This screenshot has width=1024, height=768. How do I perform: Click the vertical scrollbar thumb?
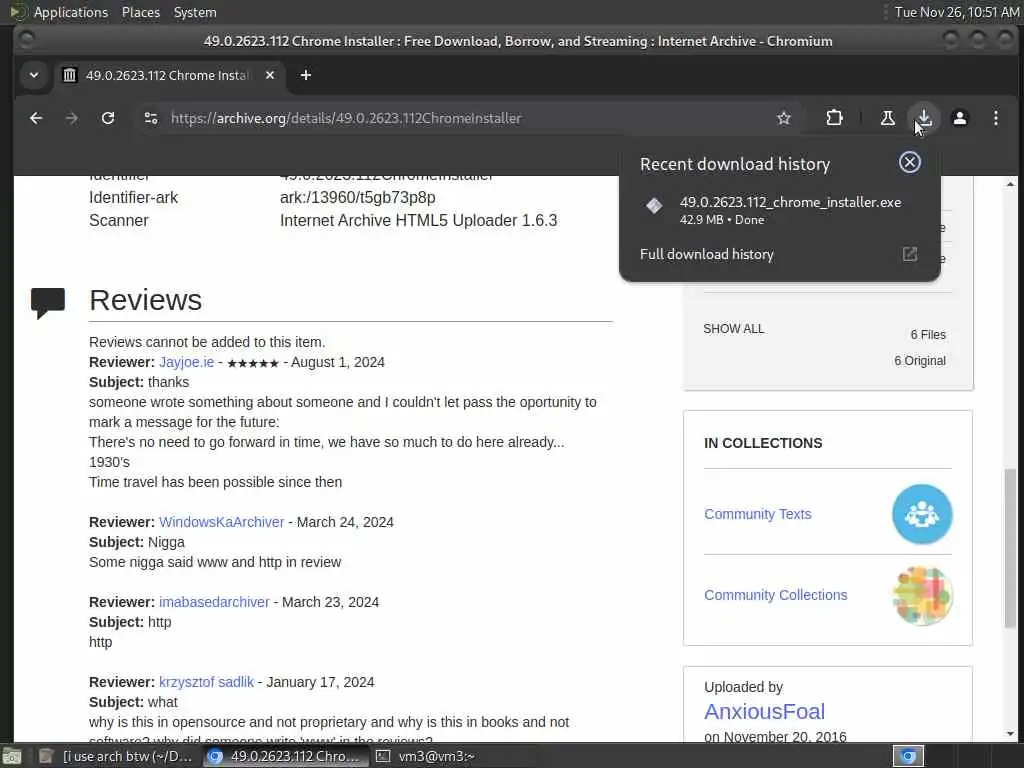point(1010,548)
